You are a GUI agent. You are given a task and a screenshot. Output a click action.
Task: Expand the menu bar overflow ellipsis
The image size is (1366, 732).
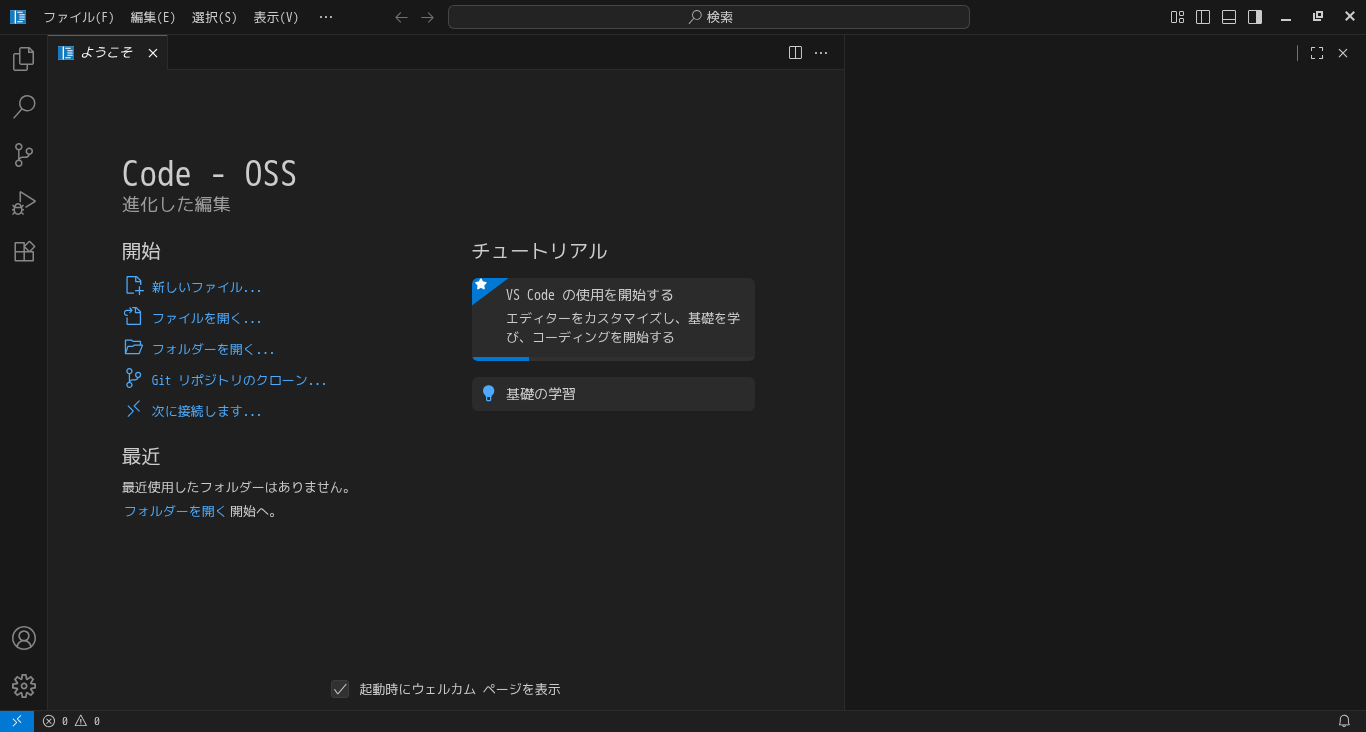click(326, 17)
